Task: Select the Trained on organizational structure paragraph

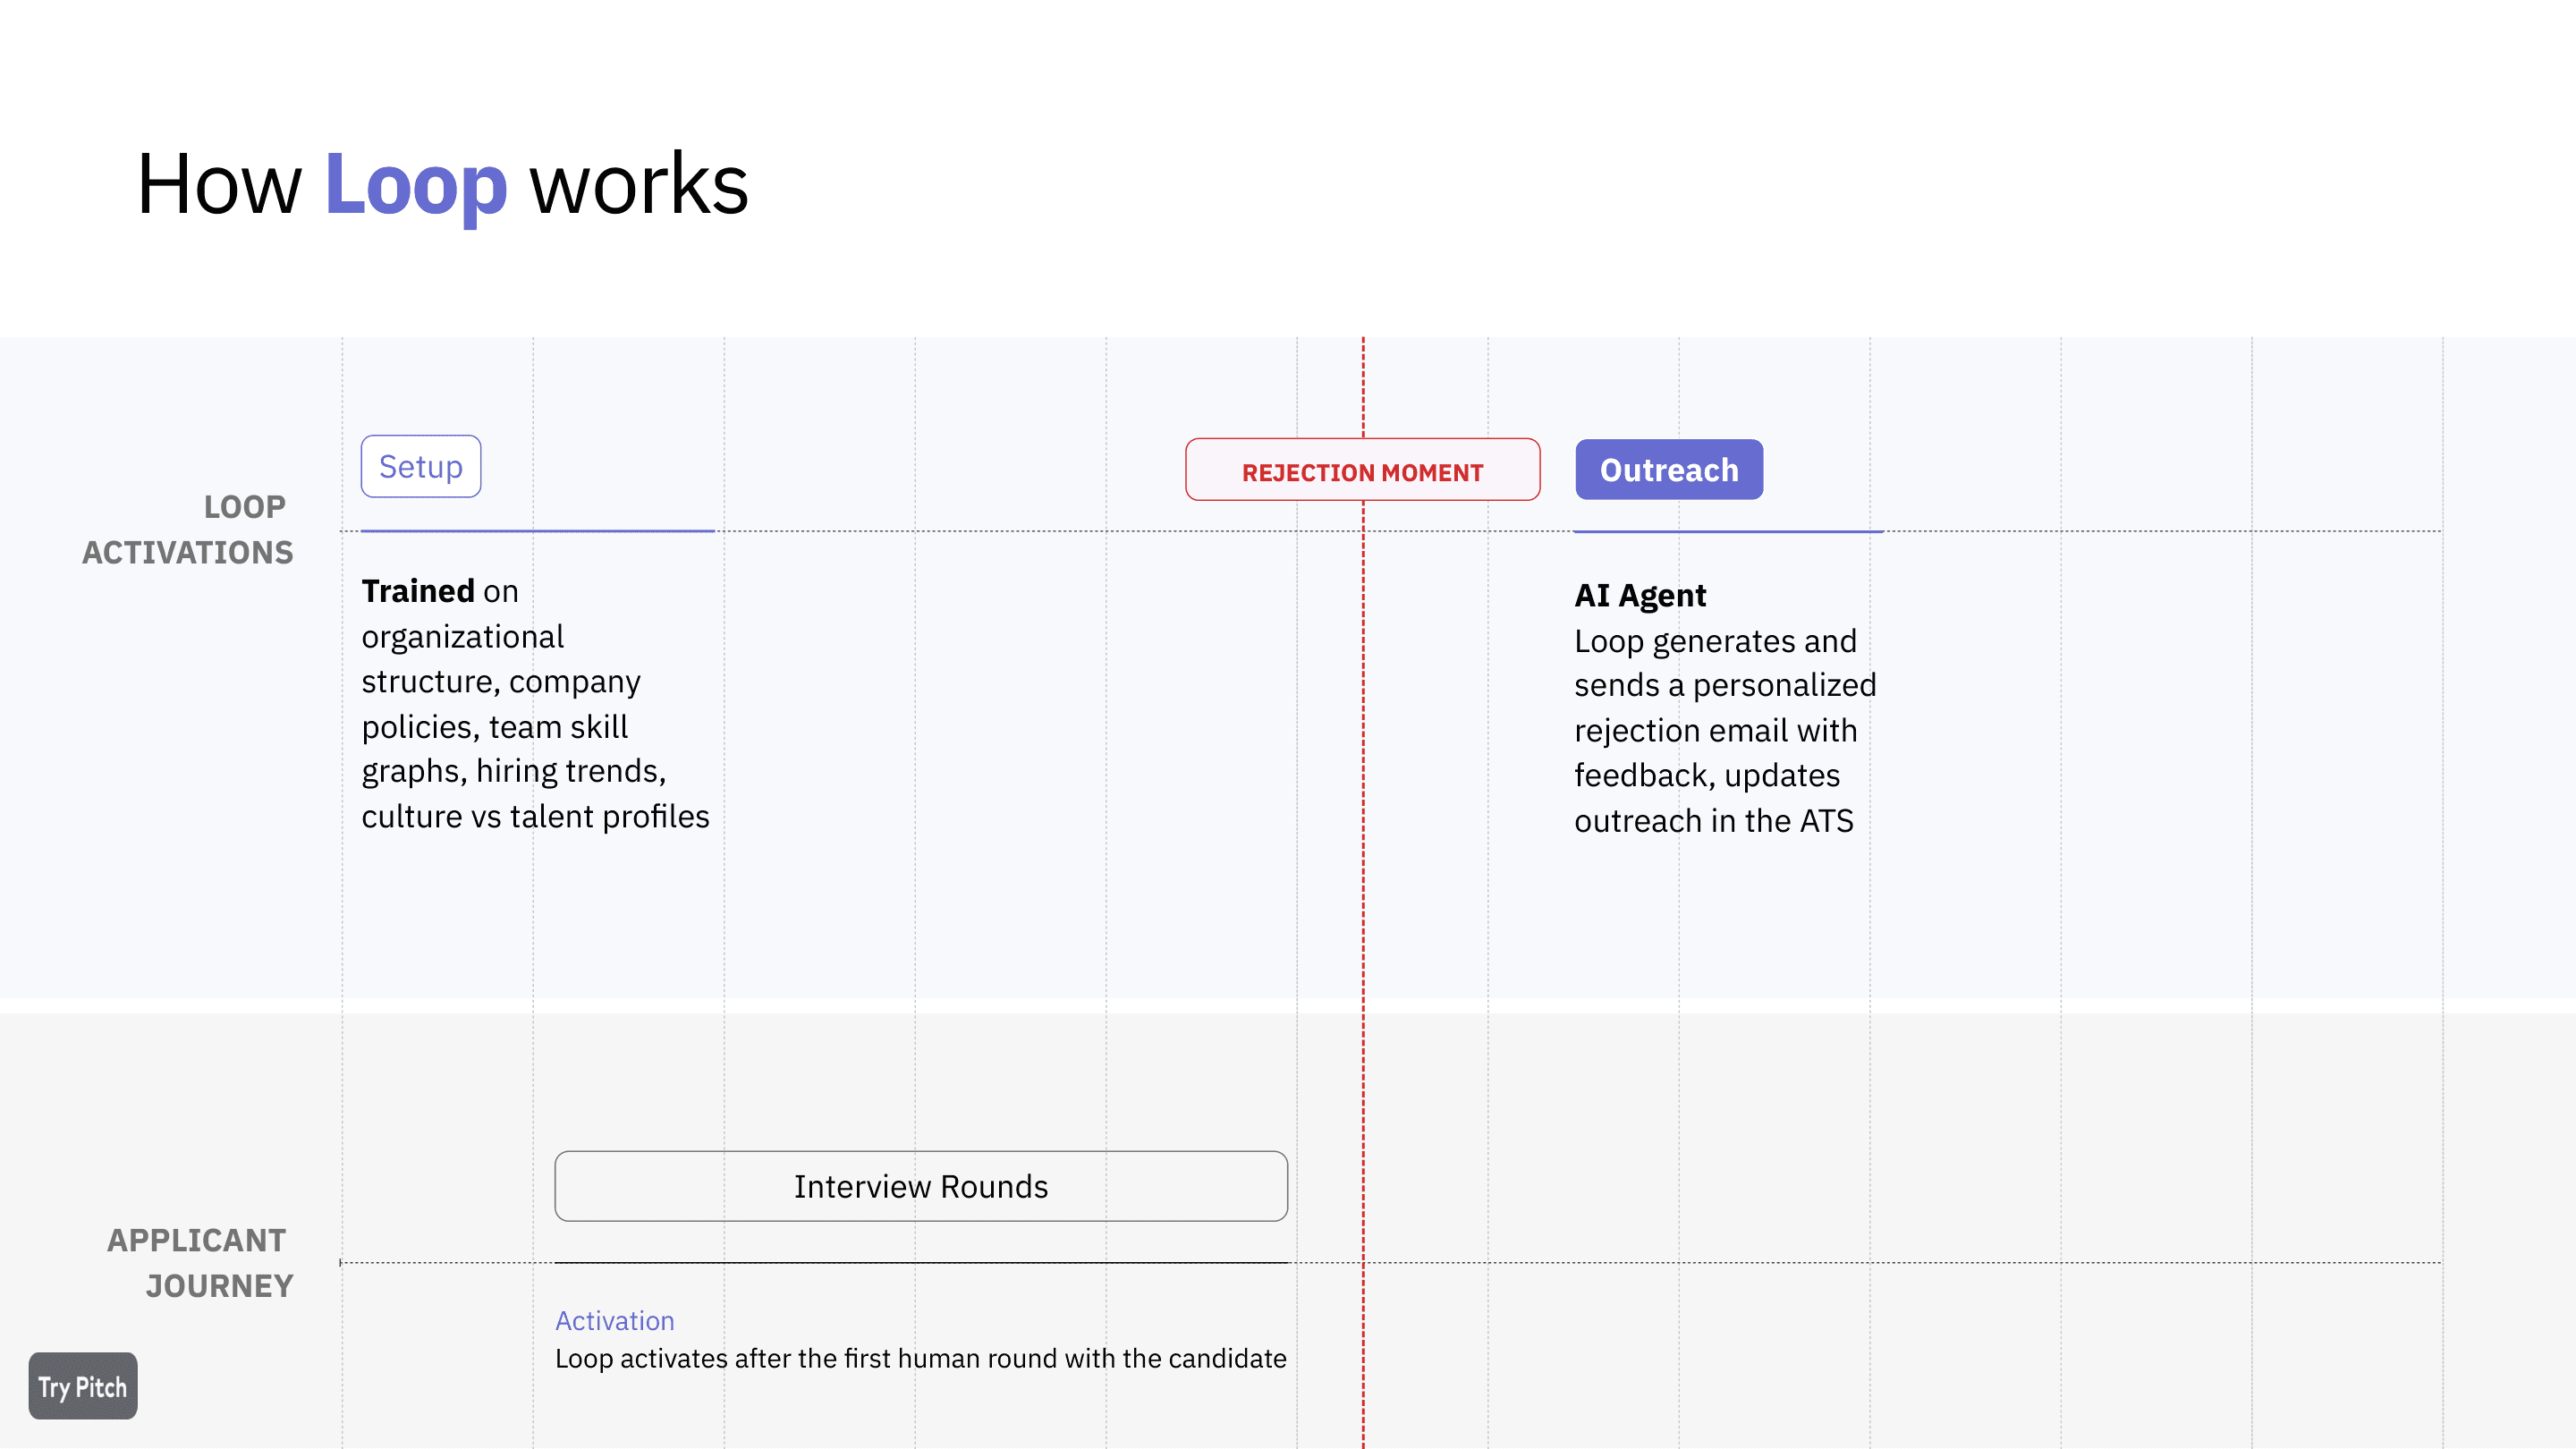Action: click(x=535, y=703)
